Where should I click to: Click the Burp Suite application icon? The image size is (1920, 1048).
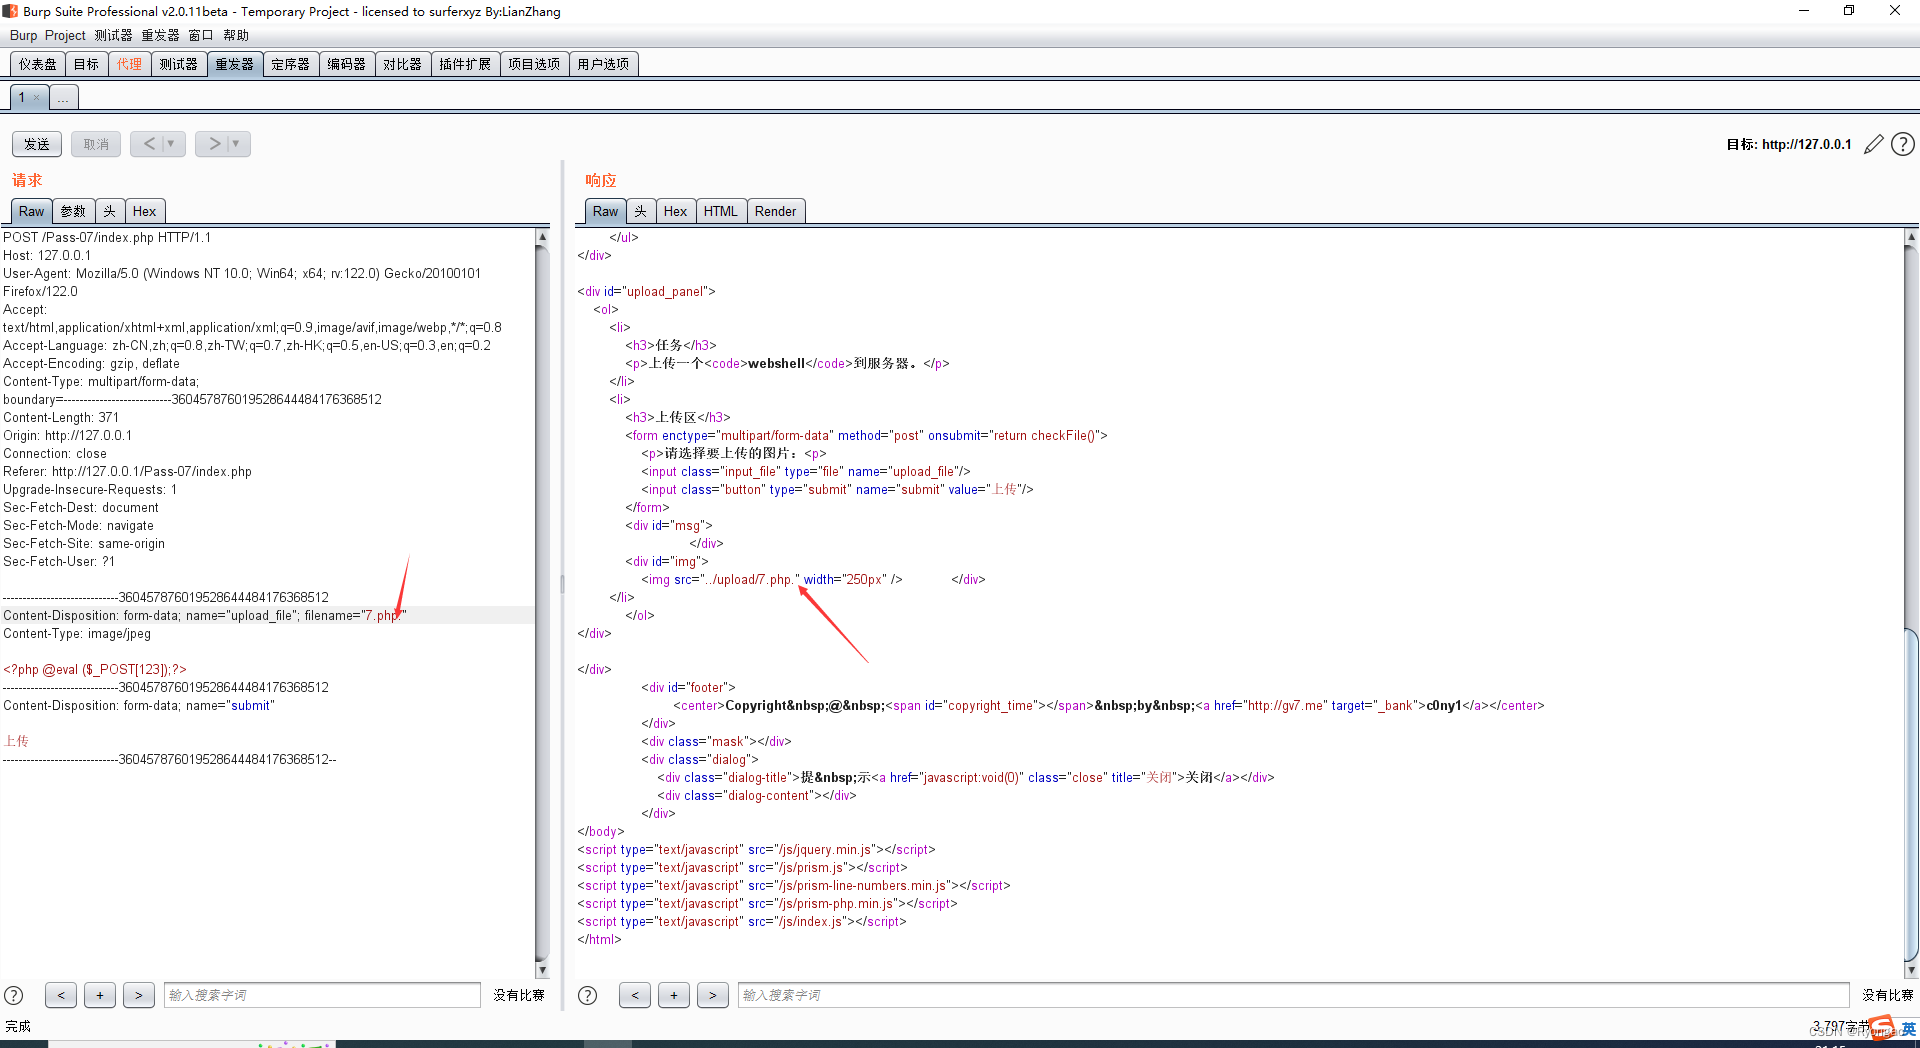pyautogui.click(x=10, y=11)
